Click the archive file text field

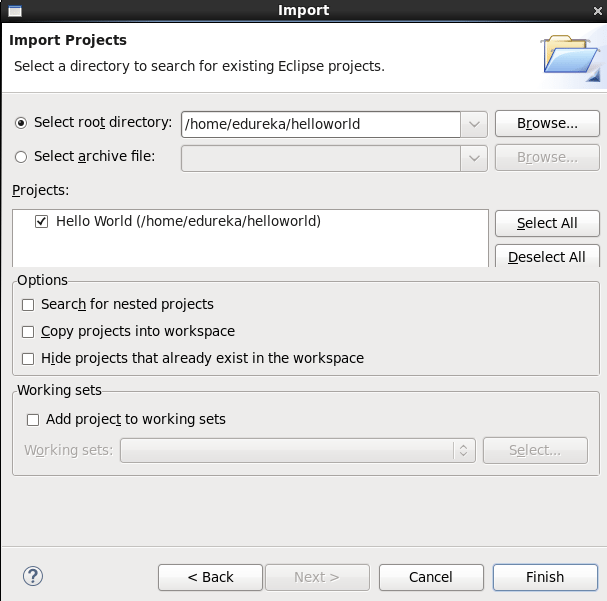click(x=321, y=158)
